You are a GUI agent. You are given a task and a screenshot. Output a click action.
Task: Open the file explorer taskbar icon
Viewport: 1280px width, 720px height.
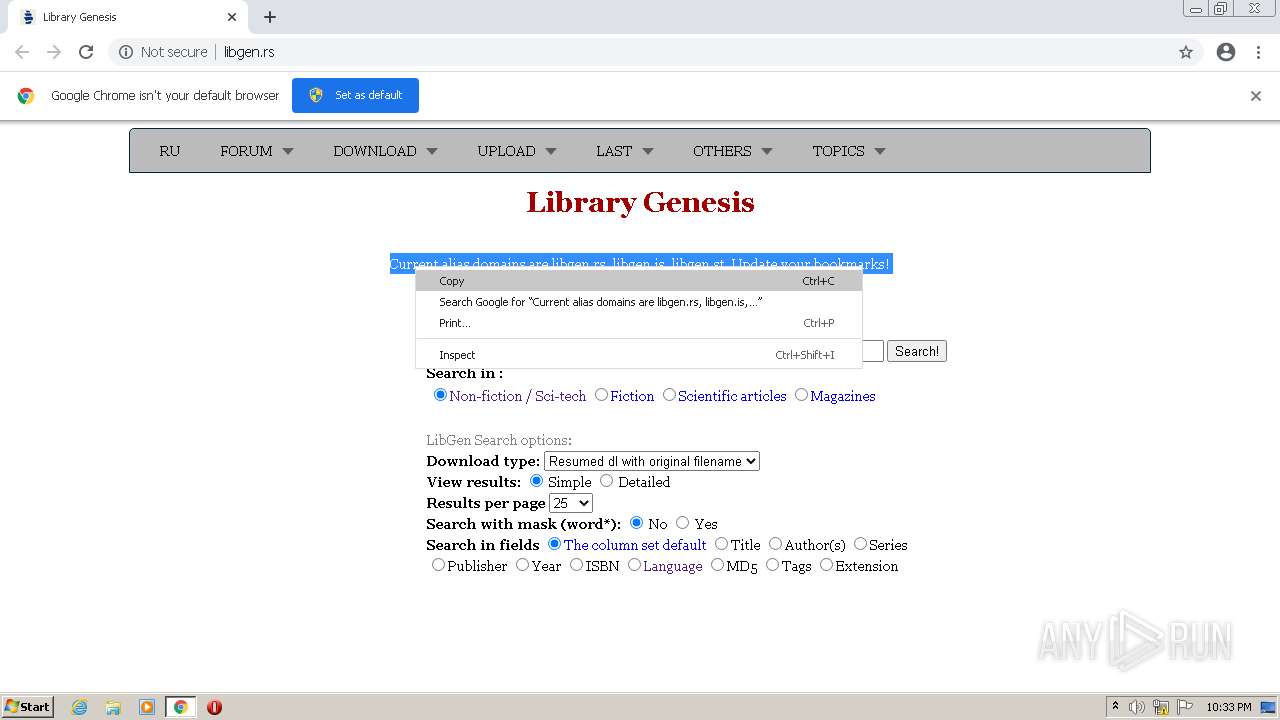[x=113, y=707]
